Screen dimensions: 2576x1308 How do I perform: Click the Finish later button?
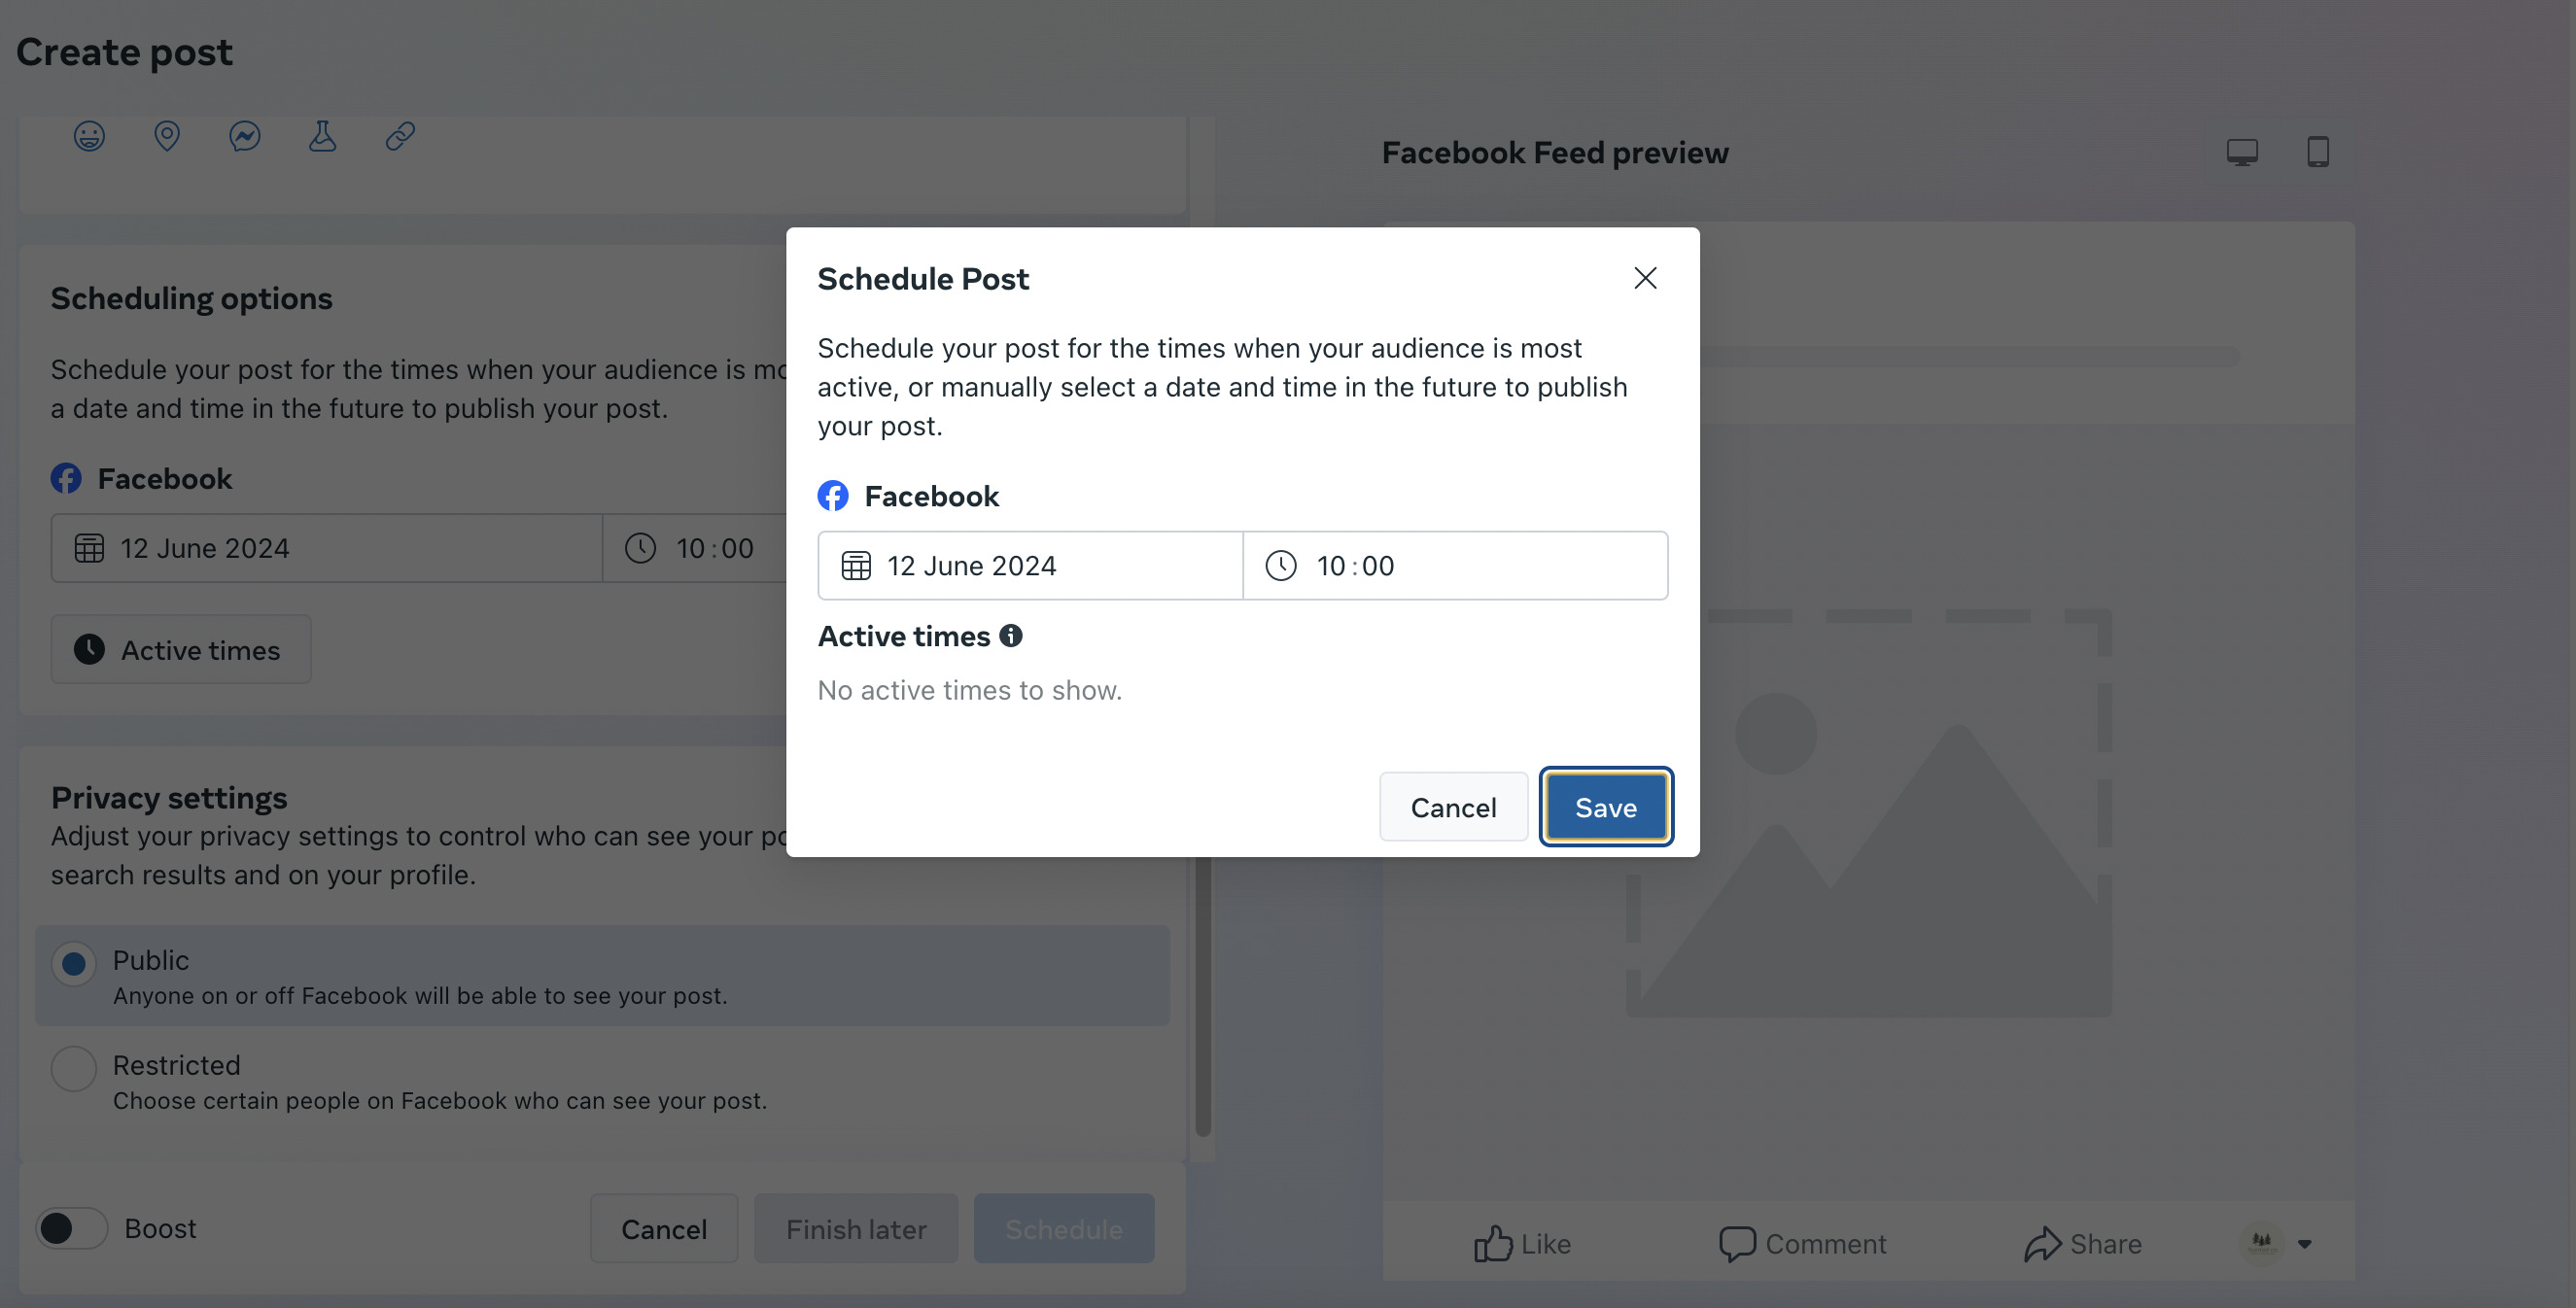click(x=856, y=1229)
